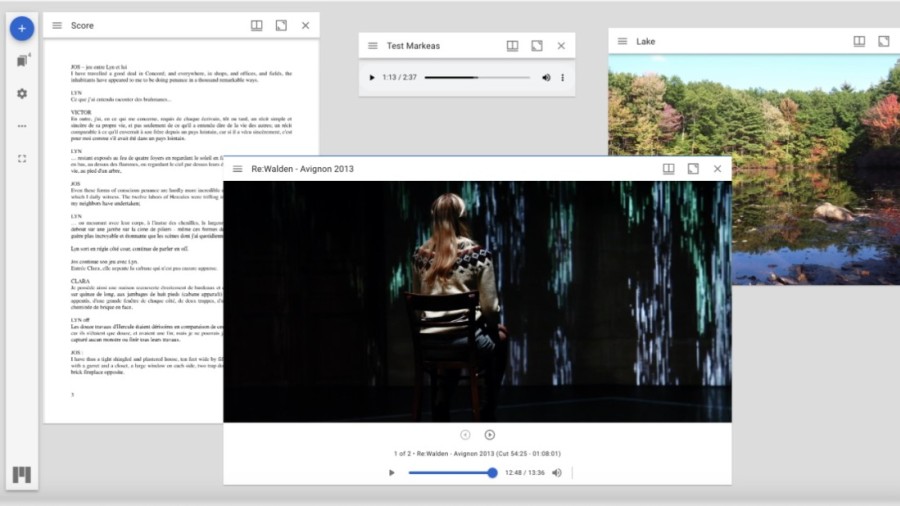Image resolution: width=900 pixels, height=506 pixels.
Task: Play the Re:Walden video
Action: pos(391,473)
